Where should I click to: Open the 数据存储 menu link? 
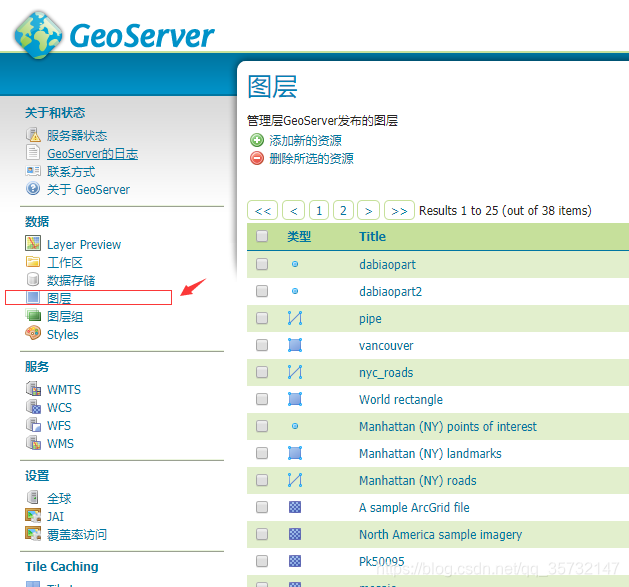(x=71, y=280)
